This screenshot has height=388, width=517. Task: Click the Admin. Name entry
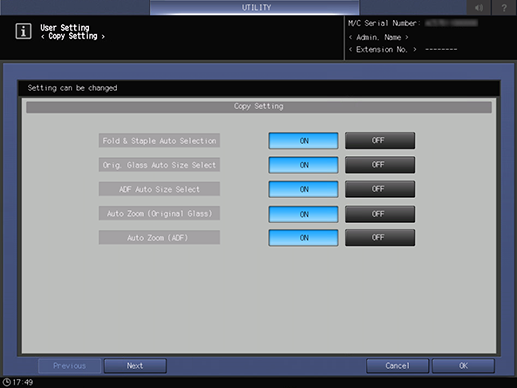click(378, 37)
